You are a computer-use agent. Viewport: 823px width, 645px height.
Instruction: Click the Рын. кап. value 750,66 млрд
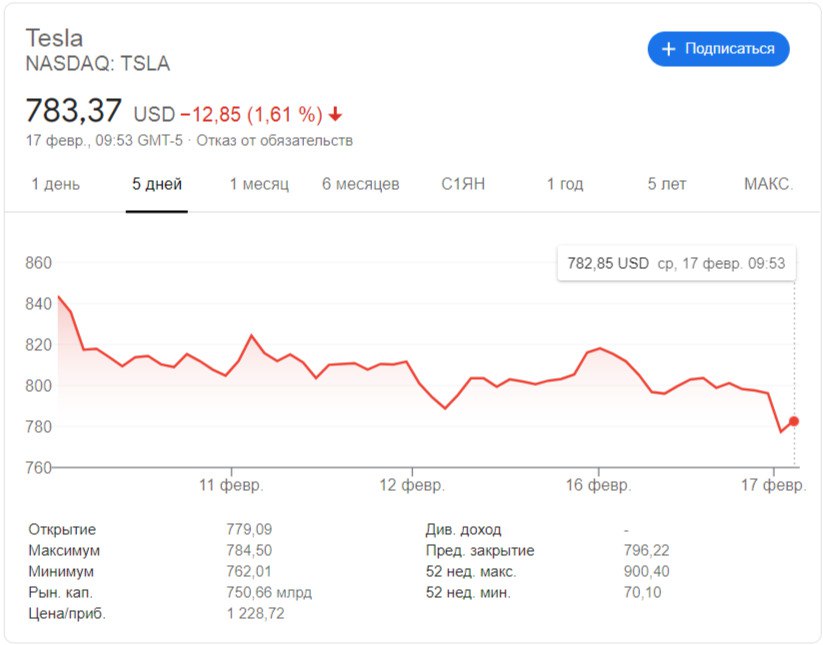pos(269,593)
